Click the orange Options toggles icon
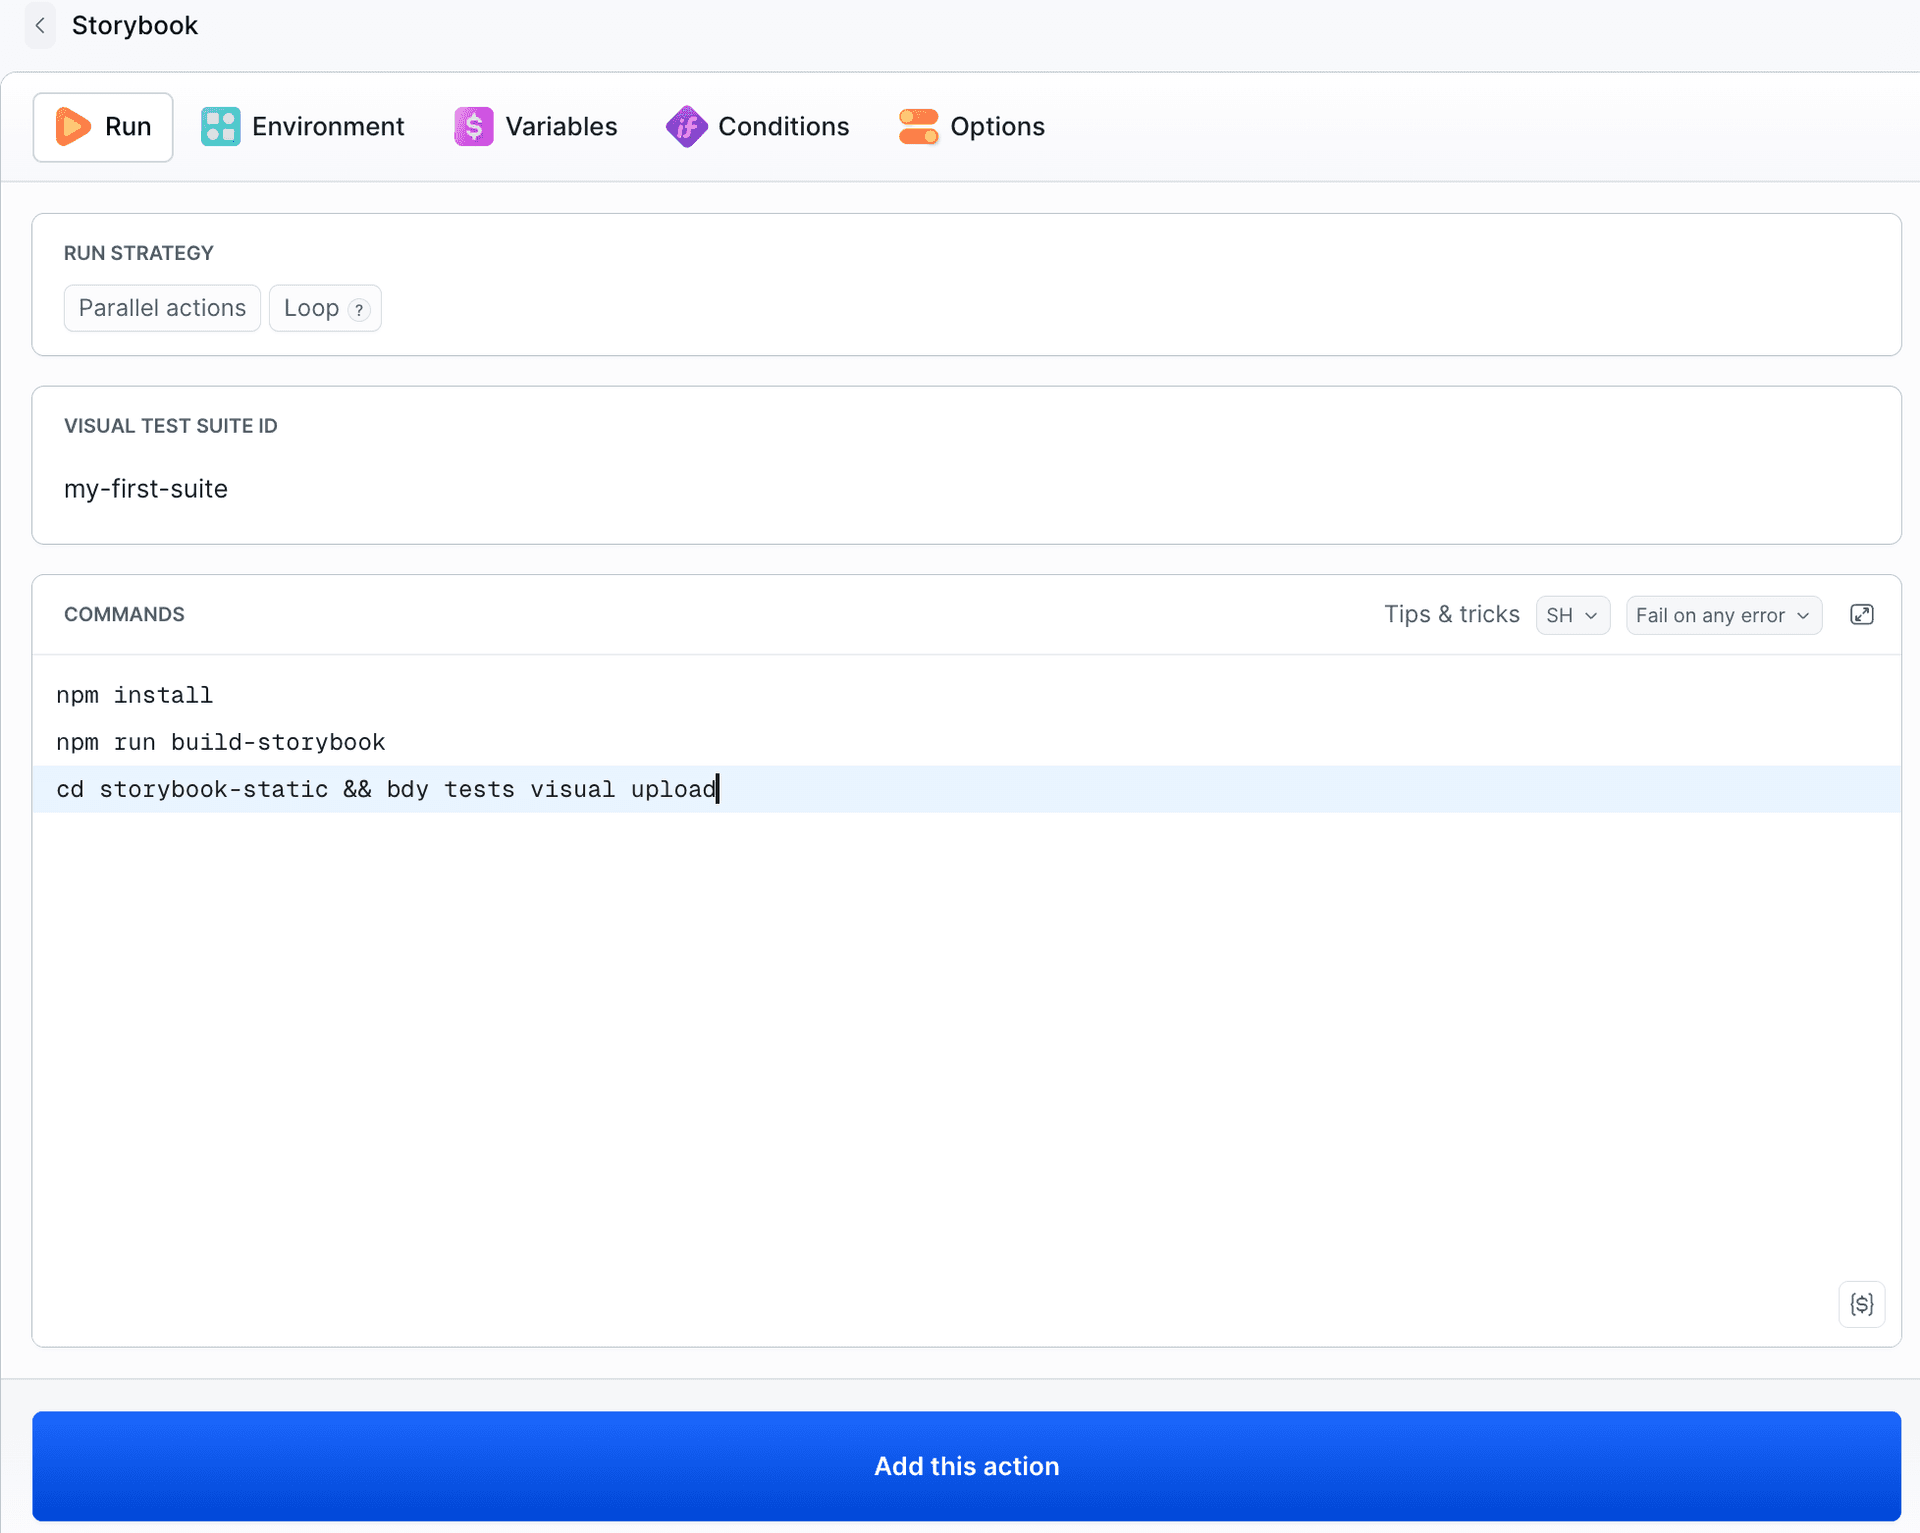 pyautogui.click(x=918, y=127)
